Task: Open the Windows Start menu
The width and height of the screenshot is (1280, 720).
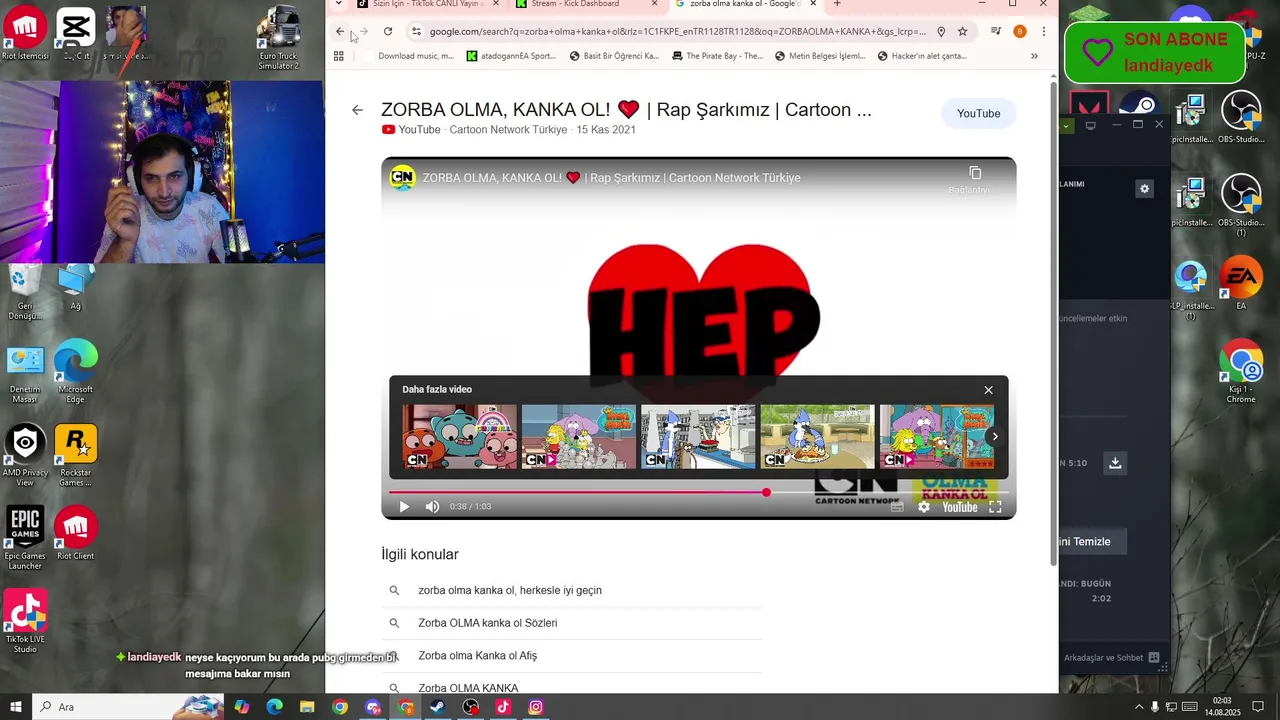Action: [15, 707]
